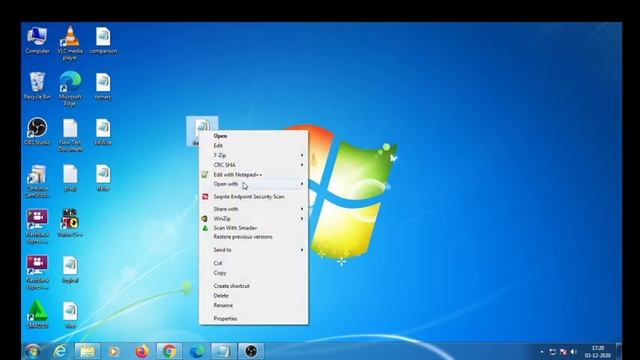The width and height of the screenshot is (640, 360).
Task: Select the logical file on desktop
Action: click(70, 270)
